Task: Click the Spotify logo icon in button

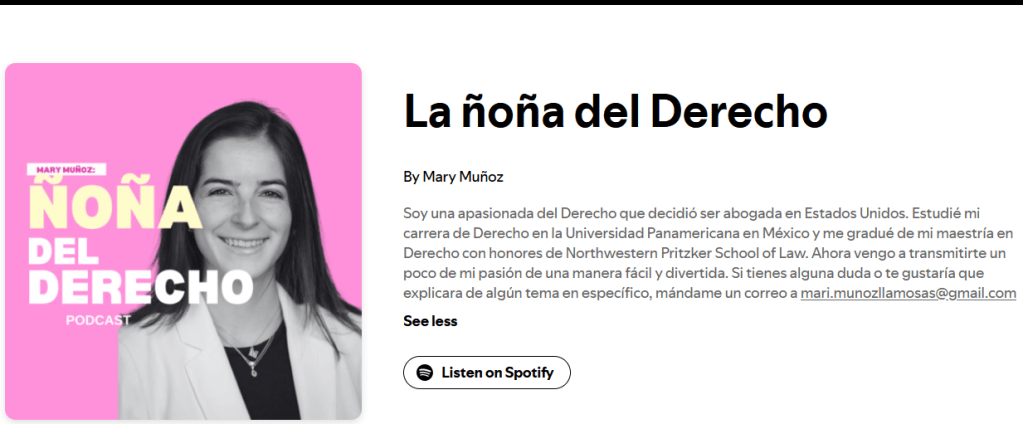Action: (x=425, y=372)
